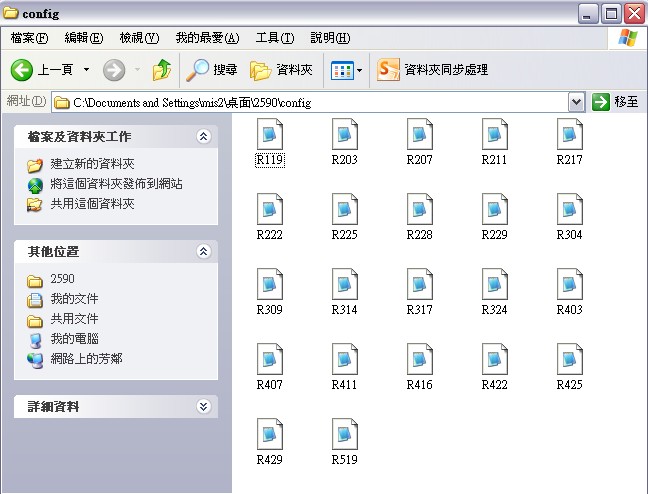The width and height of the screenshot is (648, 494).
Task: Open the 檔案(F) menu
Action: (29, 38)
